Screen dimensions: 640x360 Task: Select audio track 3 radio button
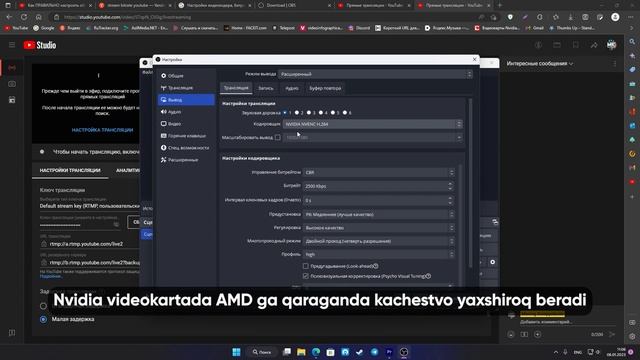309,113
